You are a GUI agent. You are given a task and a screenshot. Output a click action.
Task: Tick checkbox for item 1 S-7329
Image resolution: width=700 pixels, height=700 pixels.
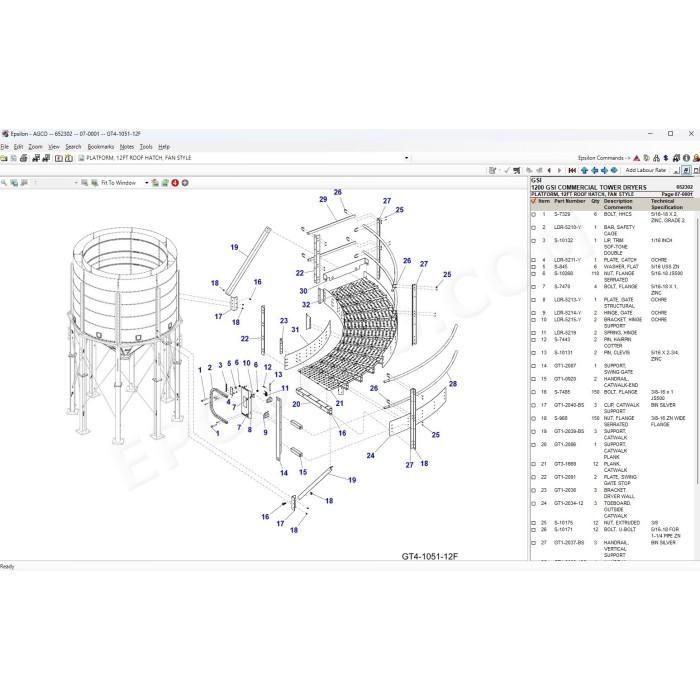(533, 215)
